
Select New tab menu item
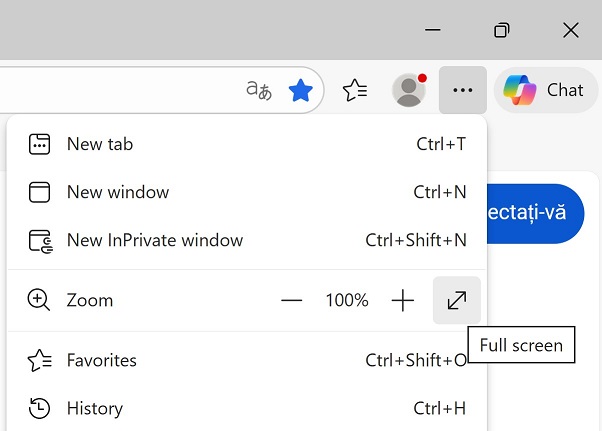click(100, 144)
